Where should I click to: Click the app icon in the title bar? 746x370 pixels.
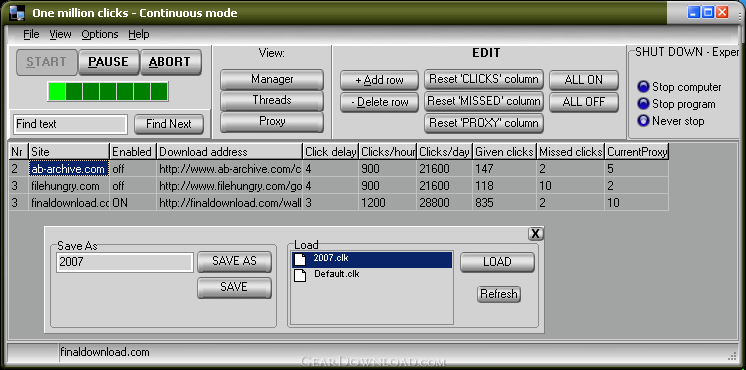pos(17,12)
